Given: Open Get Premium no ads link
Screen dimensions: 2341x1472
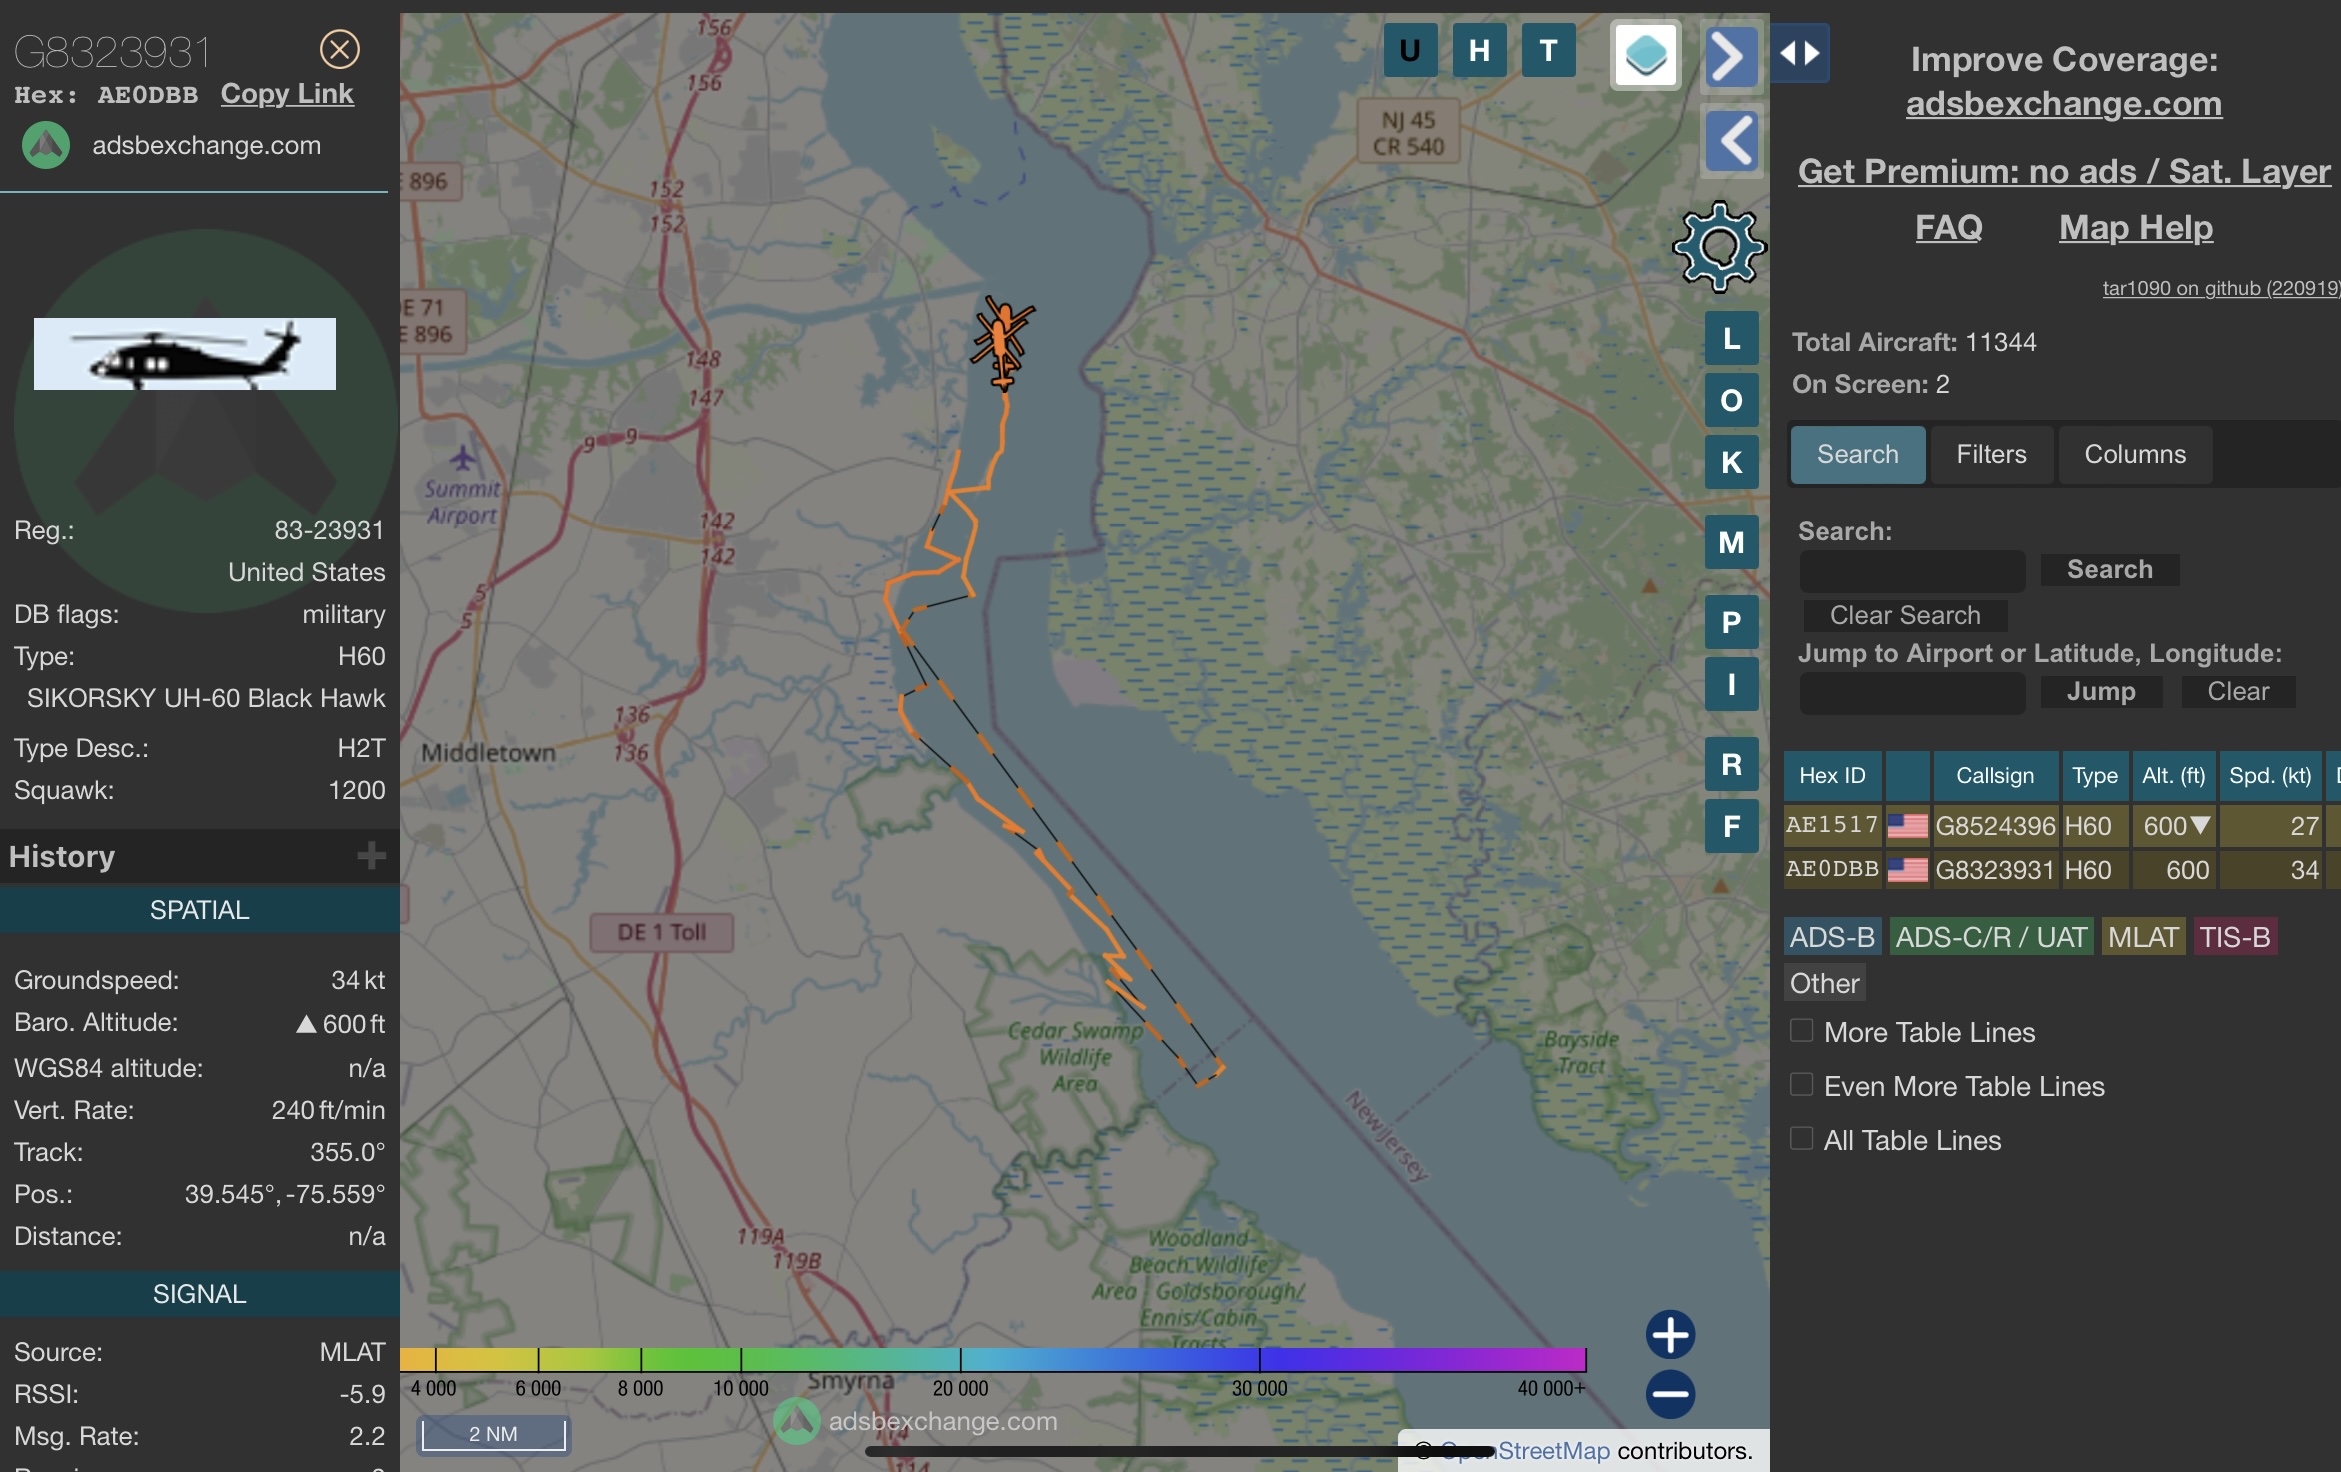Looking at the screenshot, I should 2064,172.
